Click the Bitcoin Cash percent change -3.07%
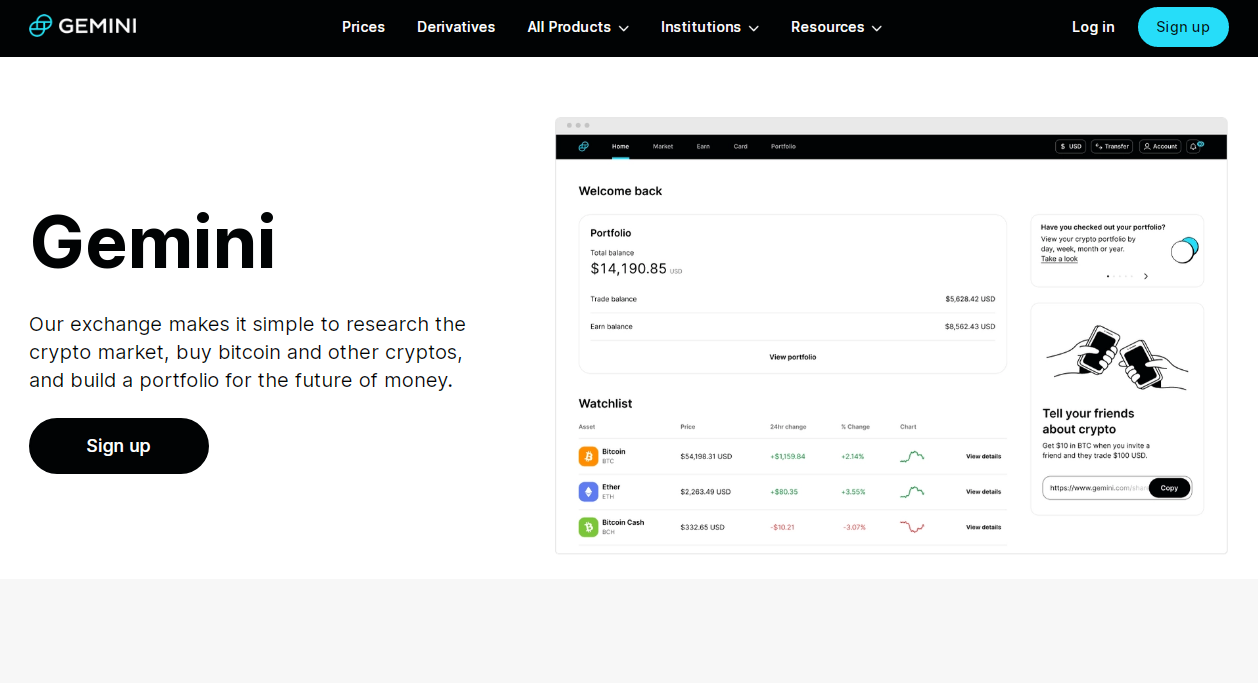Image resolution: width=1258 pixels, height=683 pixels. (x=853, y=526)
